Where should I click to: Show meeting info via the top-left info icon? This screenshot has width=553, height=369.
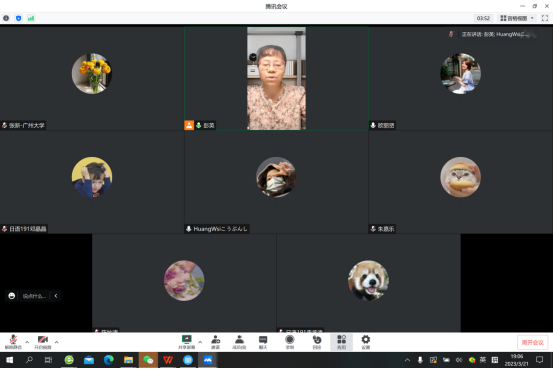point(6,18)
